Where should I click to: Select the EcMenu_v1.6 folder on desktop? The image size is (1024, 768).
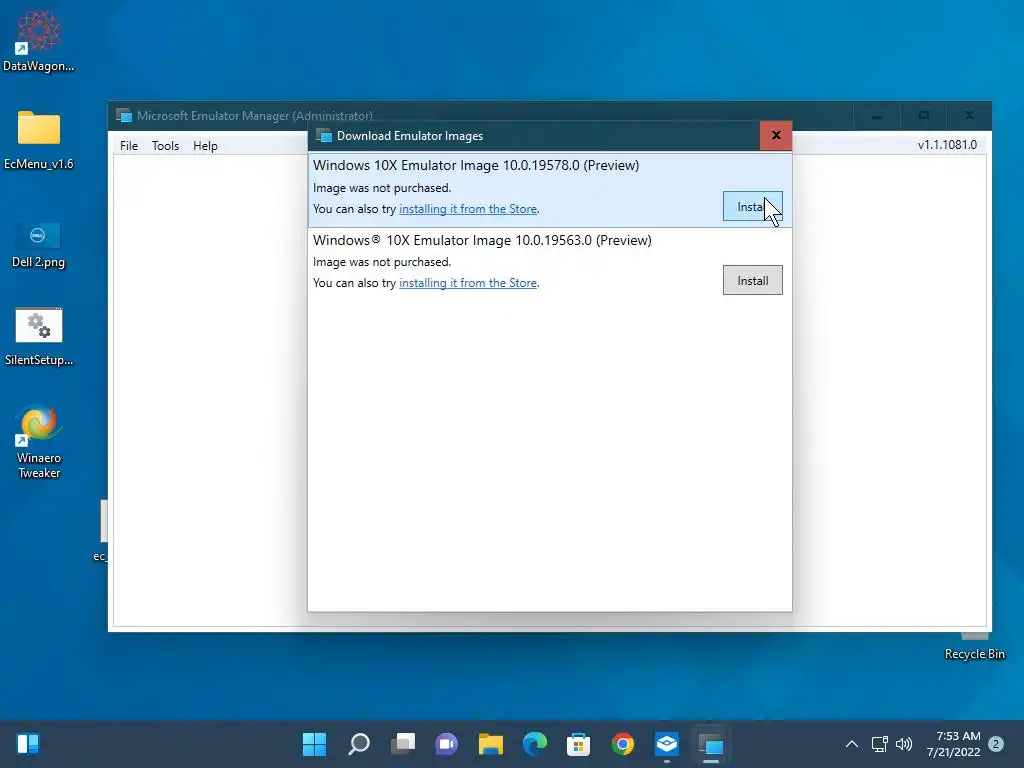pos(39,139)
